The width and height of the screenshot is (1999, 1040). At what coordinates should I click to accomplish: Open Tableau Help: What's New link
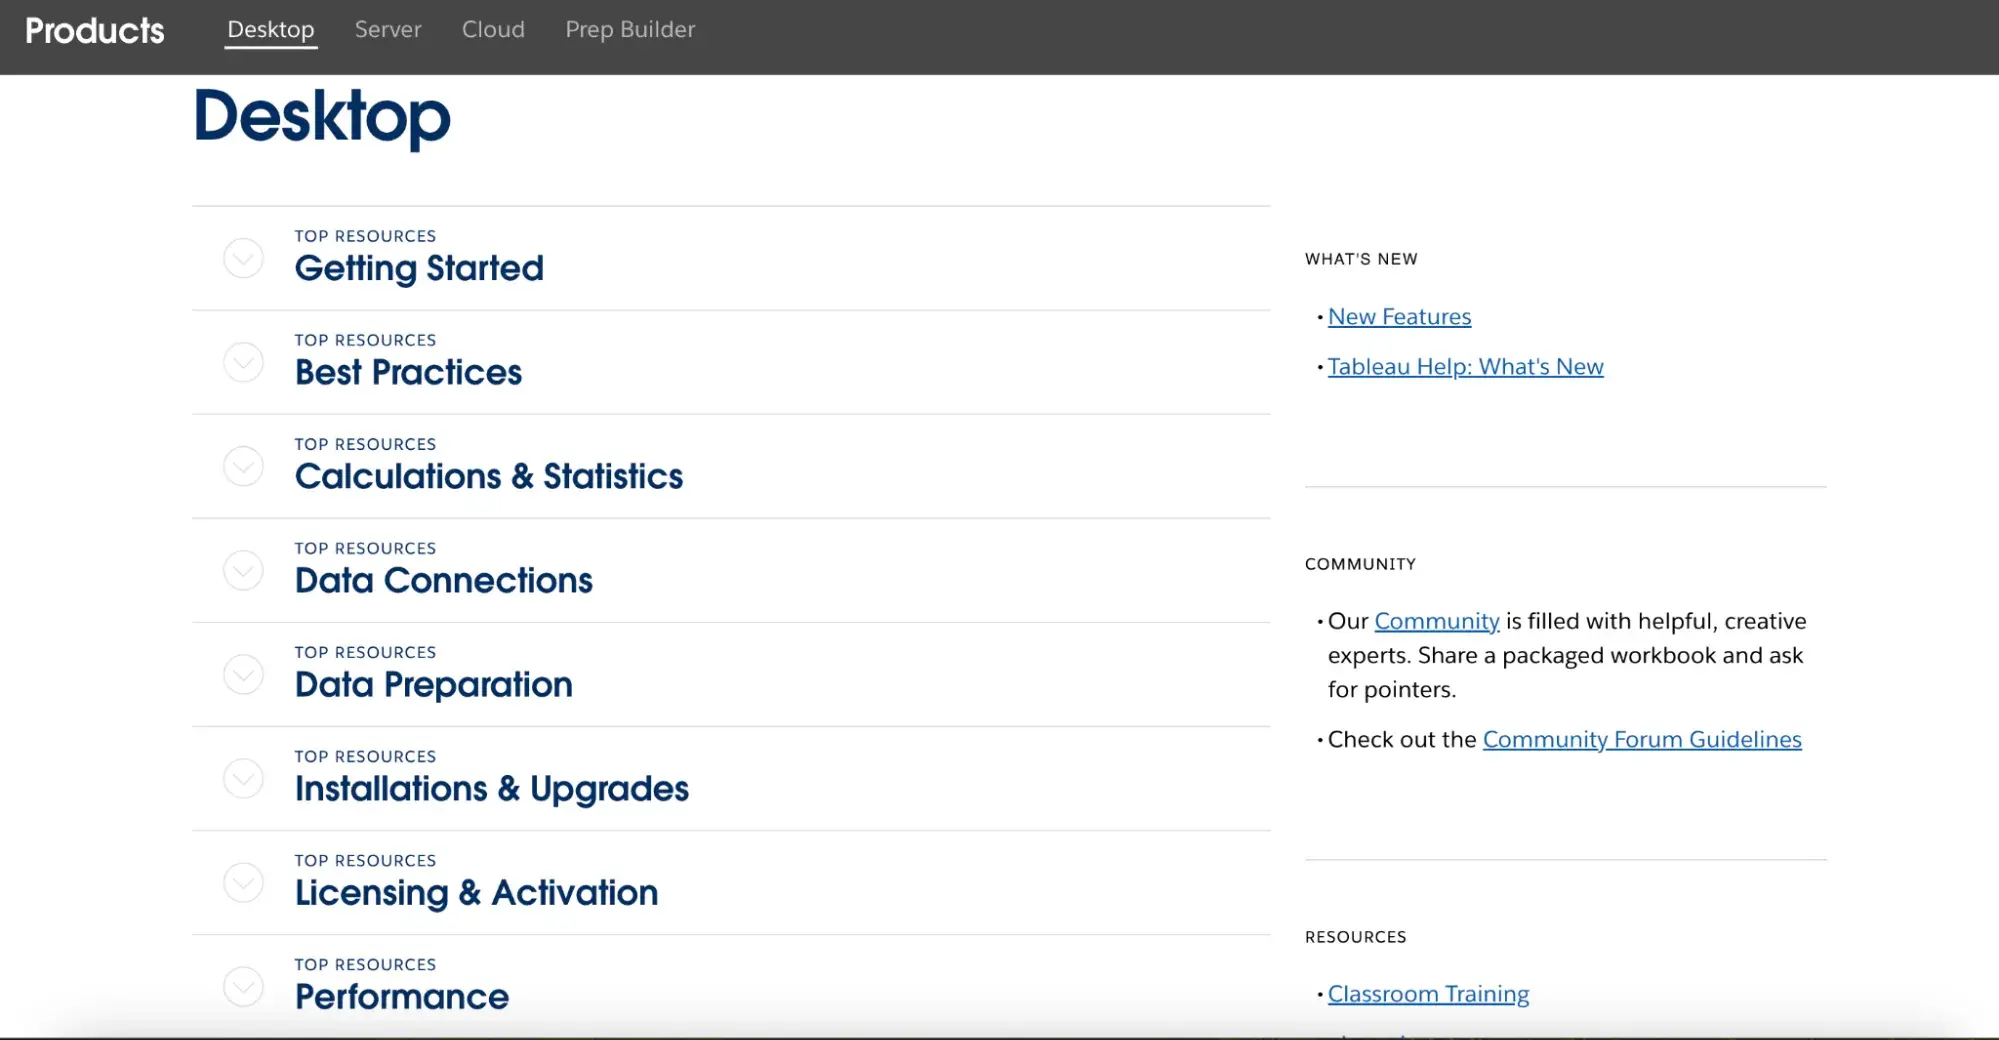pos(1465,367)
